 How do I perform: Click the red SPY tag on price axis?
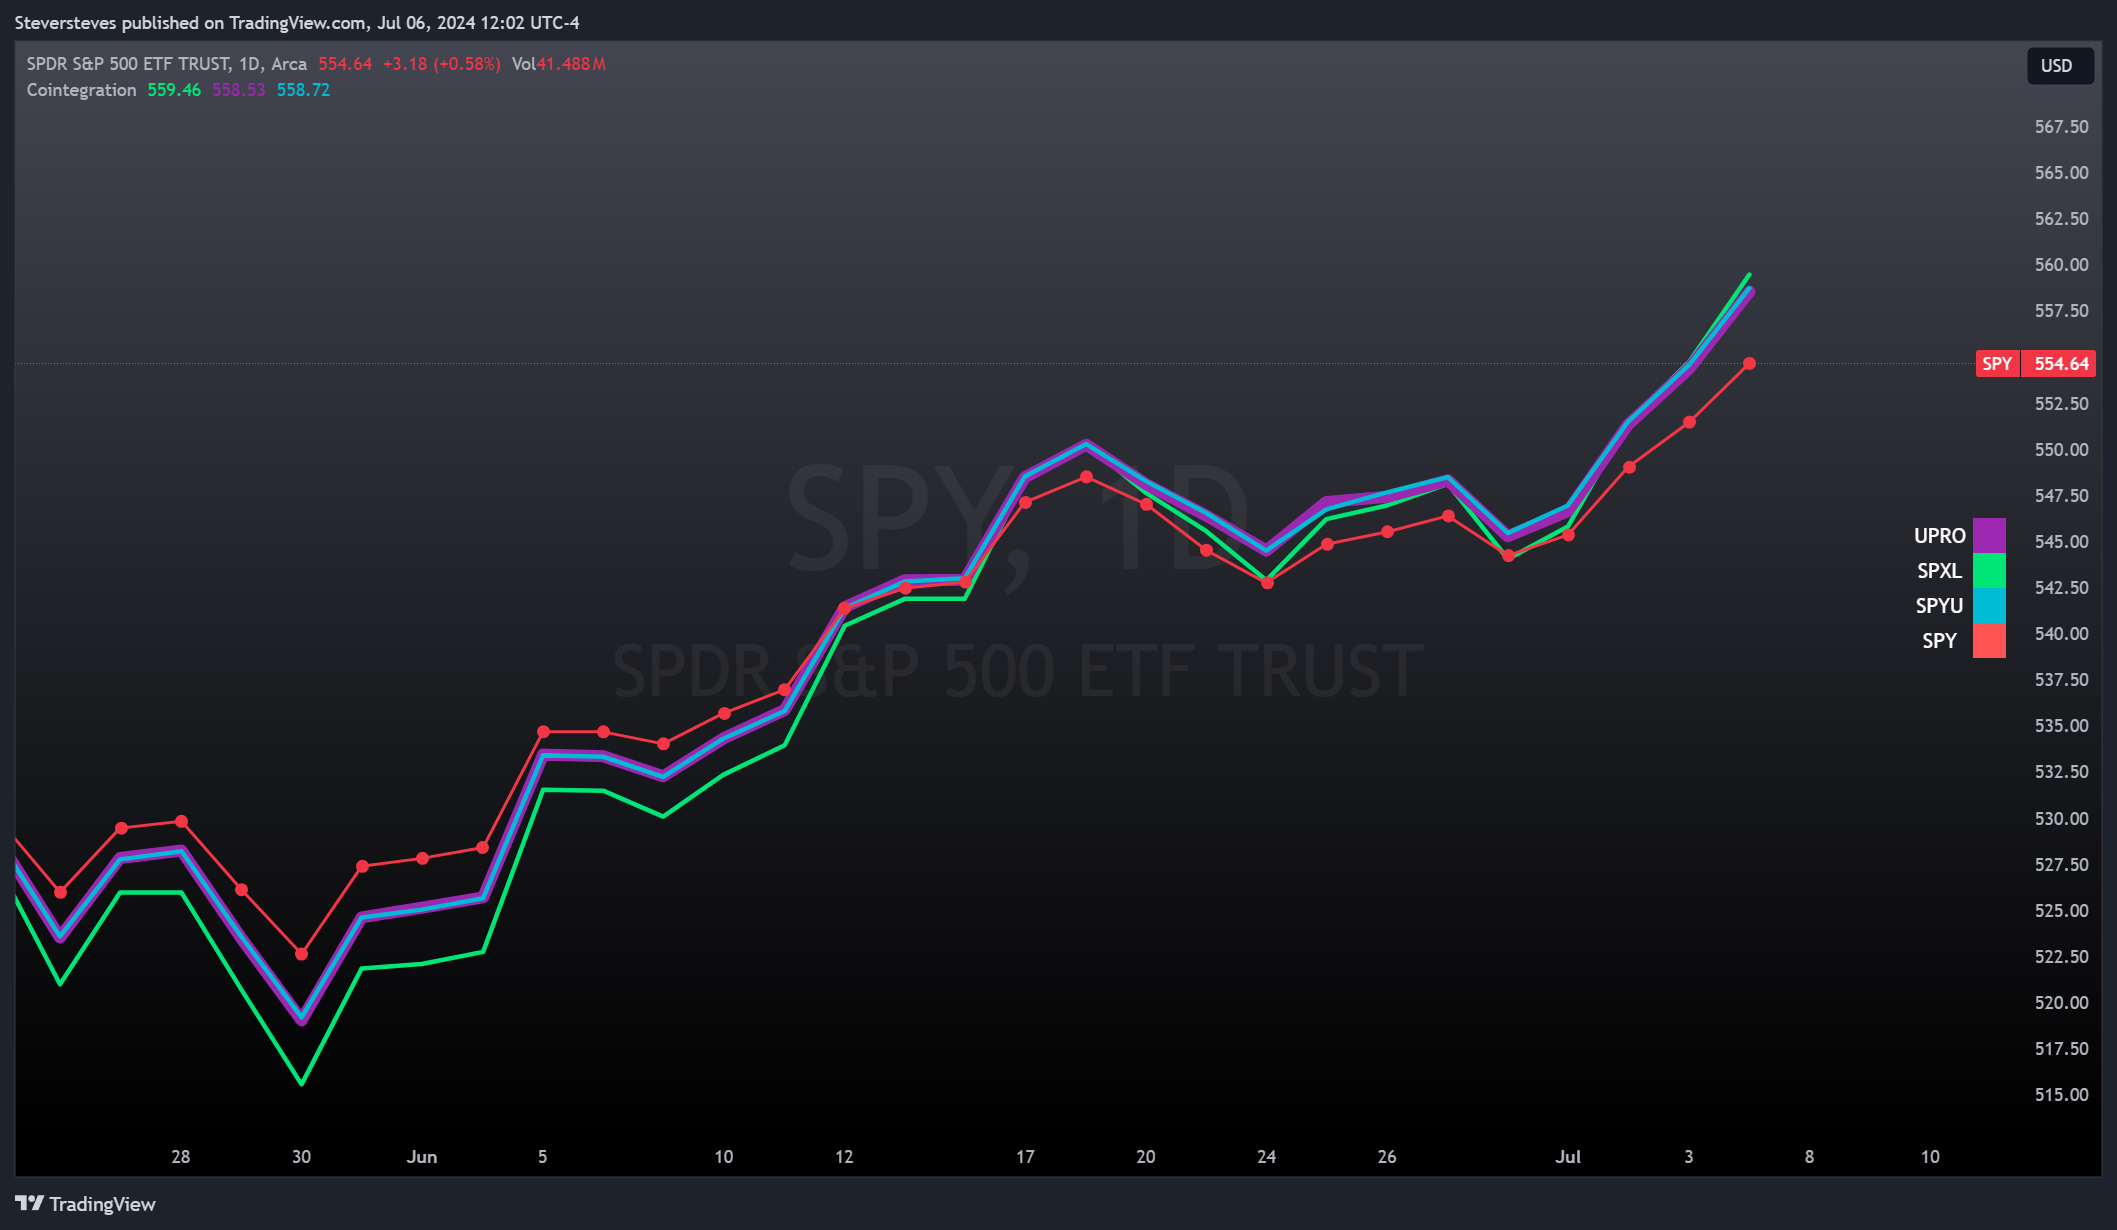click(1997, 364)
